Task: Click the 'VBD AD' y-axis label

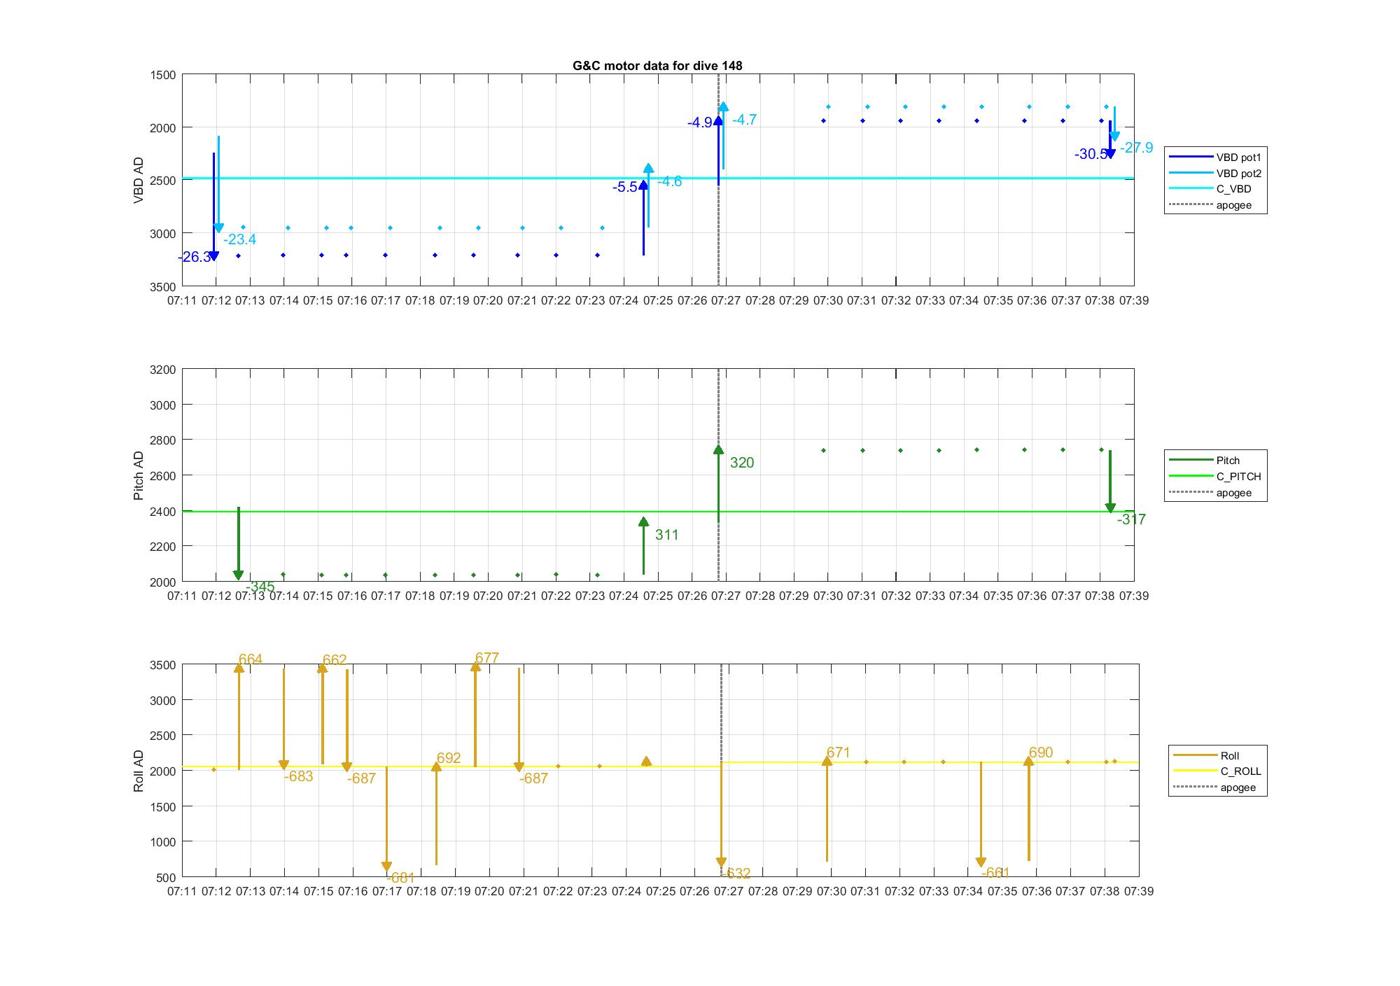Action: coord(139,181)
